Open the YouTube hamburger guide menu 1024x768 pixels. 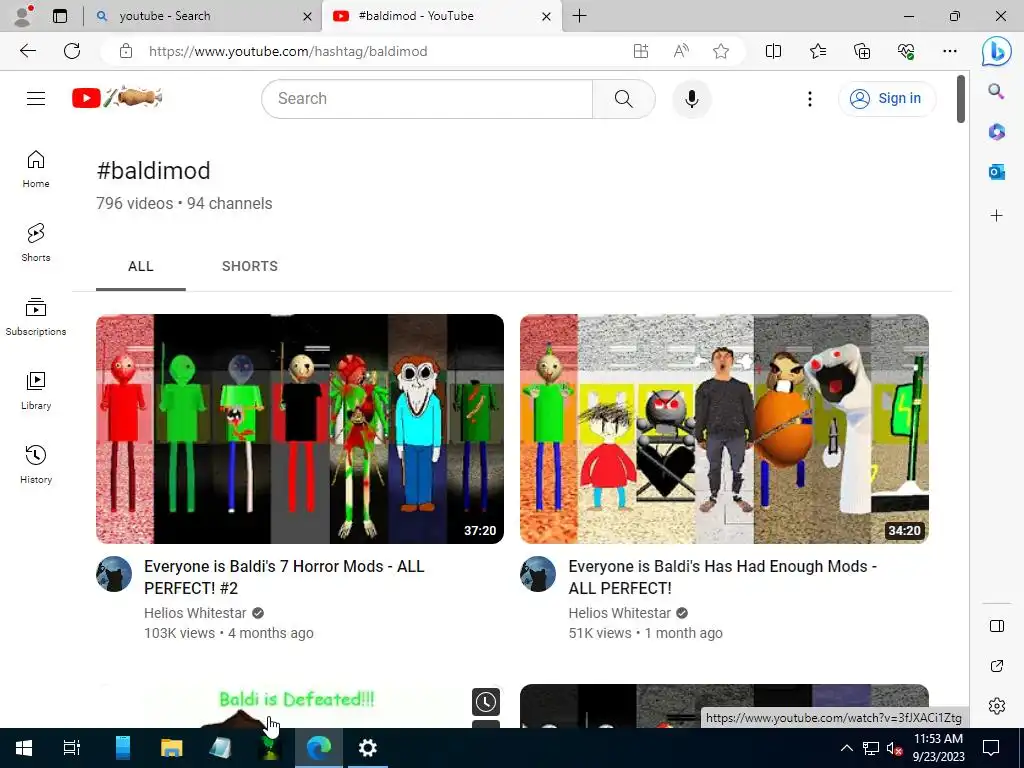click(36, 99)
